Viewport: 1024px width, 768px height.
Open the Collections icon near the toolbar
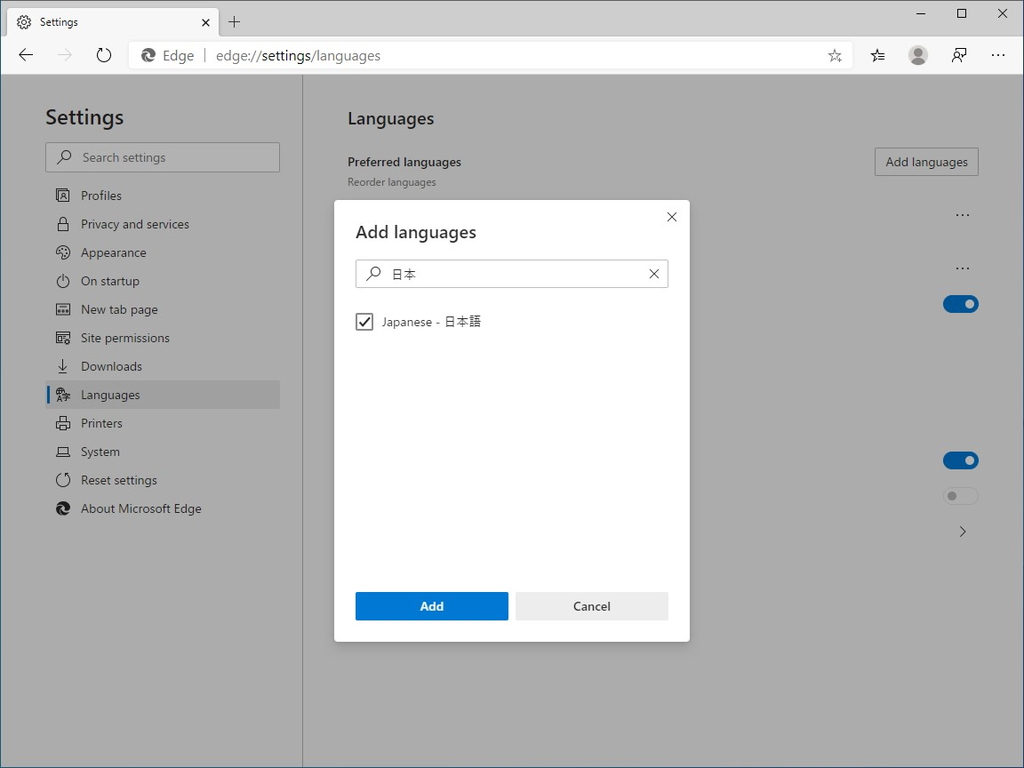pos(877,55)
